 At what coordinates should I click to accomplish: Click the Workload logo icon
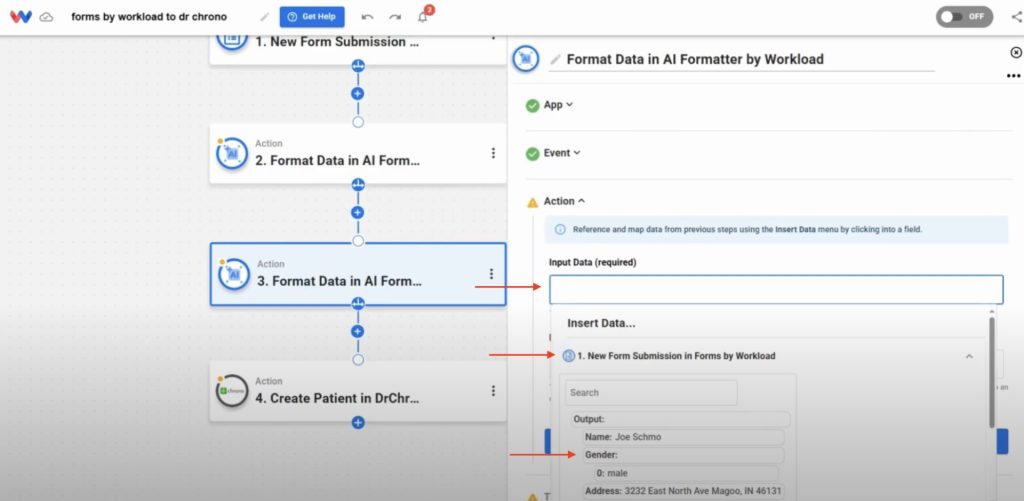coord(21,17)
